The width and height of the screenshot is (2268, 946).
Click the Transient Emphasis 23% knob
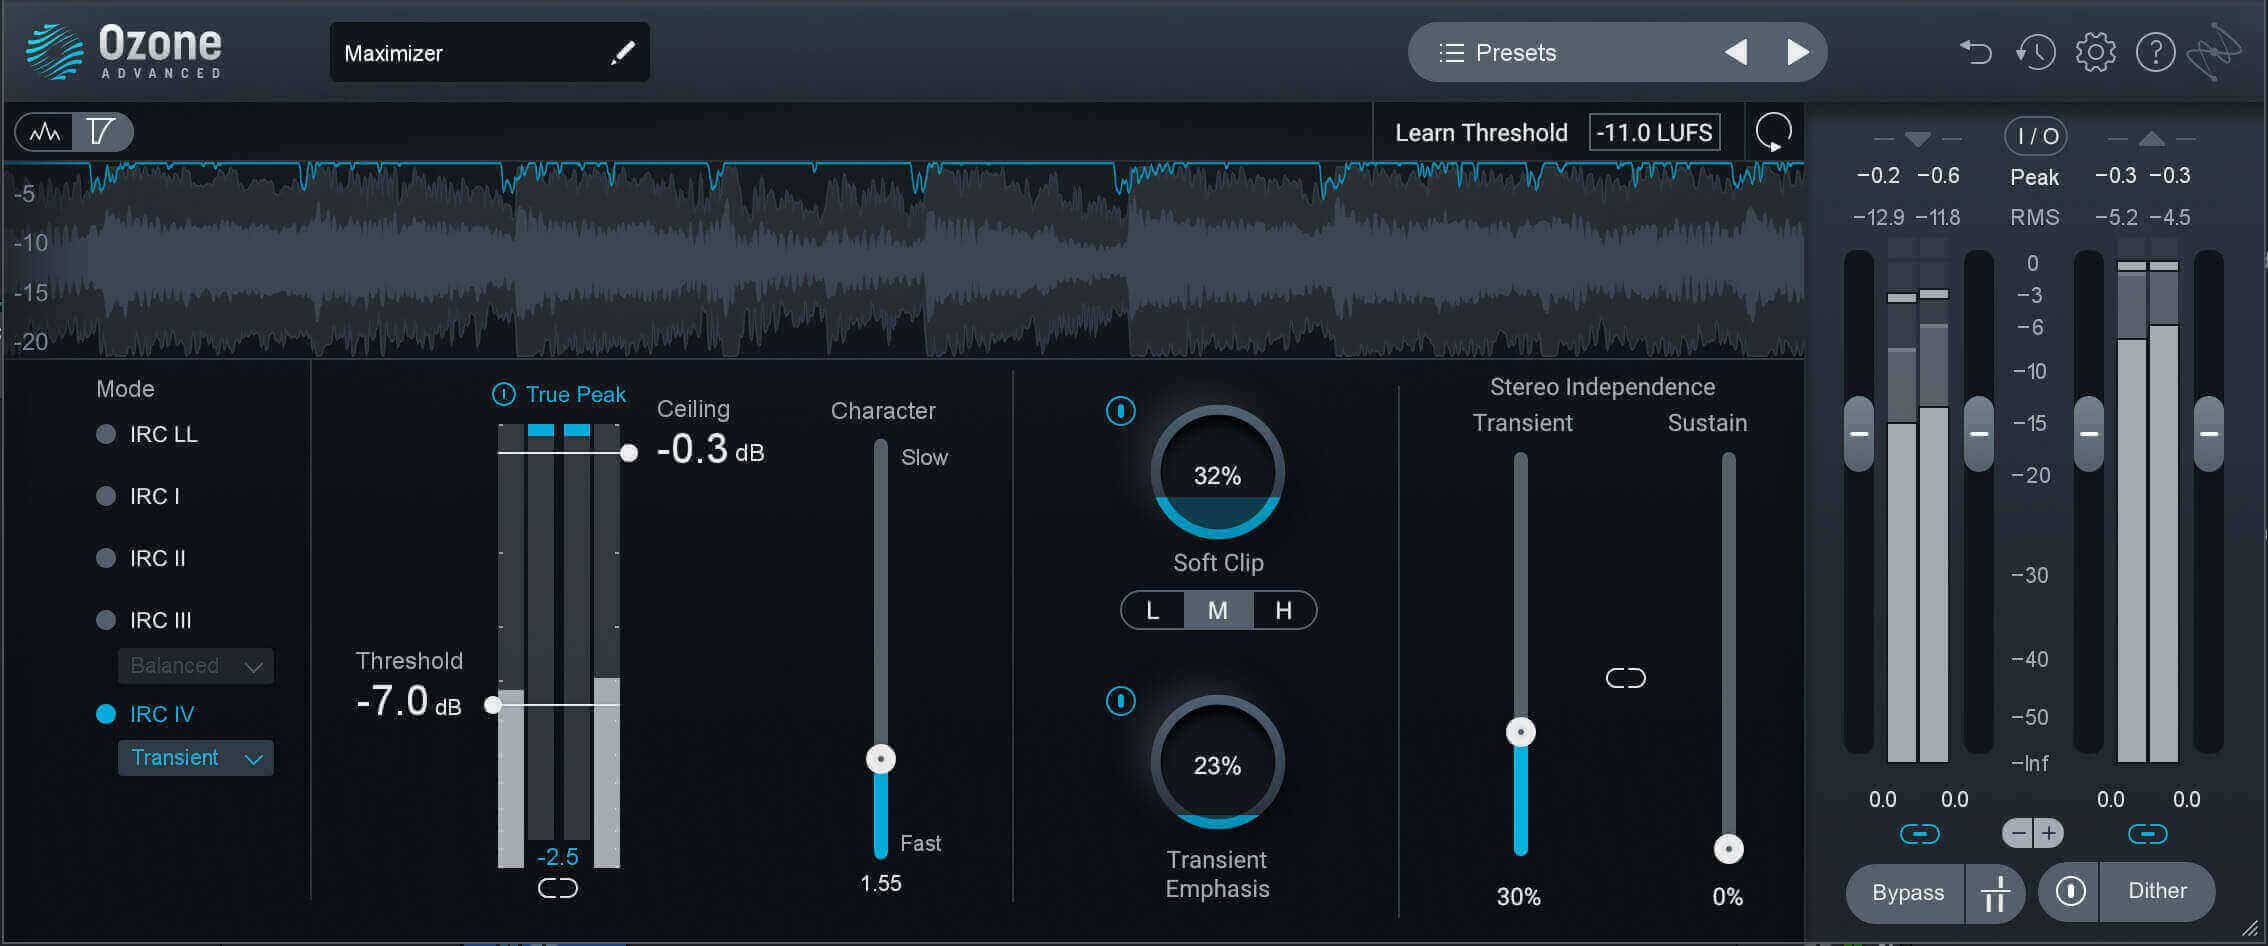pyautogui.click(x=1217, y=763)
